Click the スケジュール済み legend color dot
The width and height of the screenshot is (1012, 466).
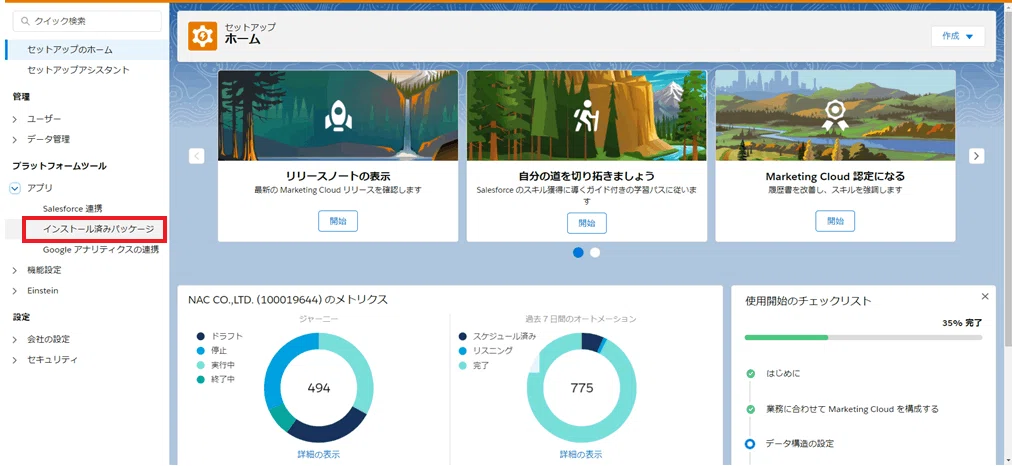462,336
